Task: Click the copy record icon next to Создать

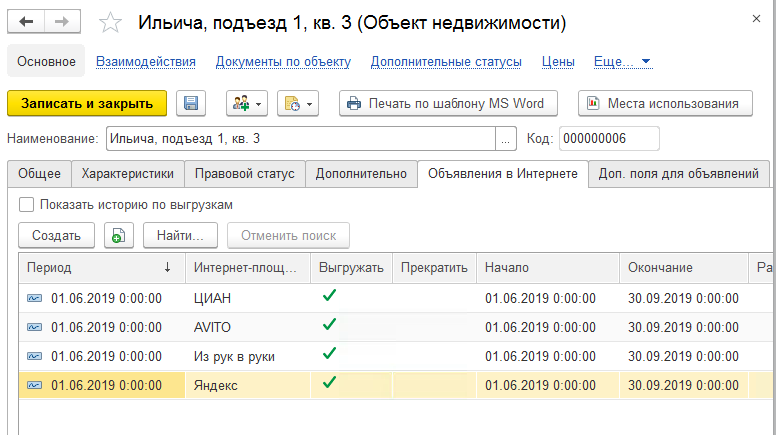Action: tap(119, 236)
